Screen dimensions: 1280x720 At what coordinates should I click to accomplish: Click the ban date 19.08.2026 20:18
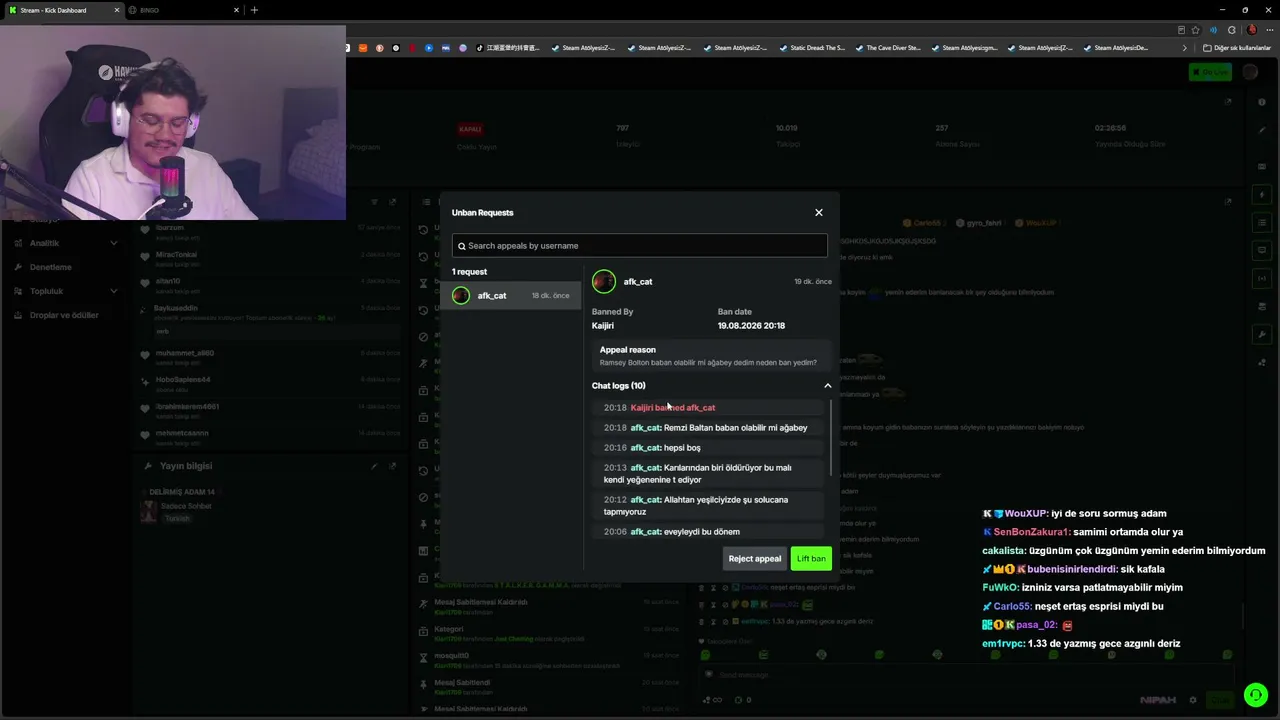tap(751, 326)
